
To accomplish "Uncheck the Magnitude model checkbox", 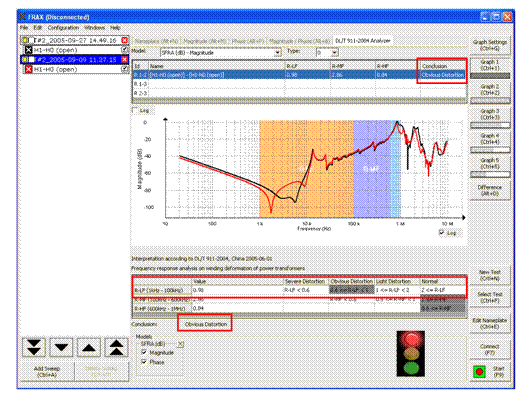I will 144,352.
